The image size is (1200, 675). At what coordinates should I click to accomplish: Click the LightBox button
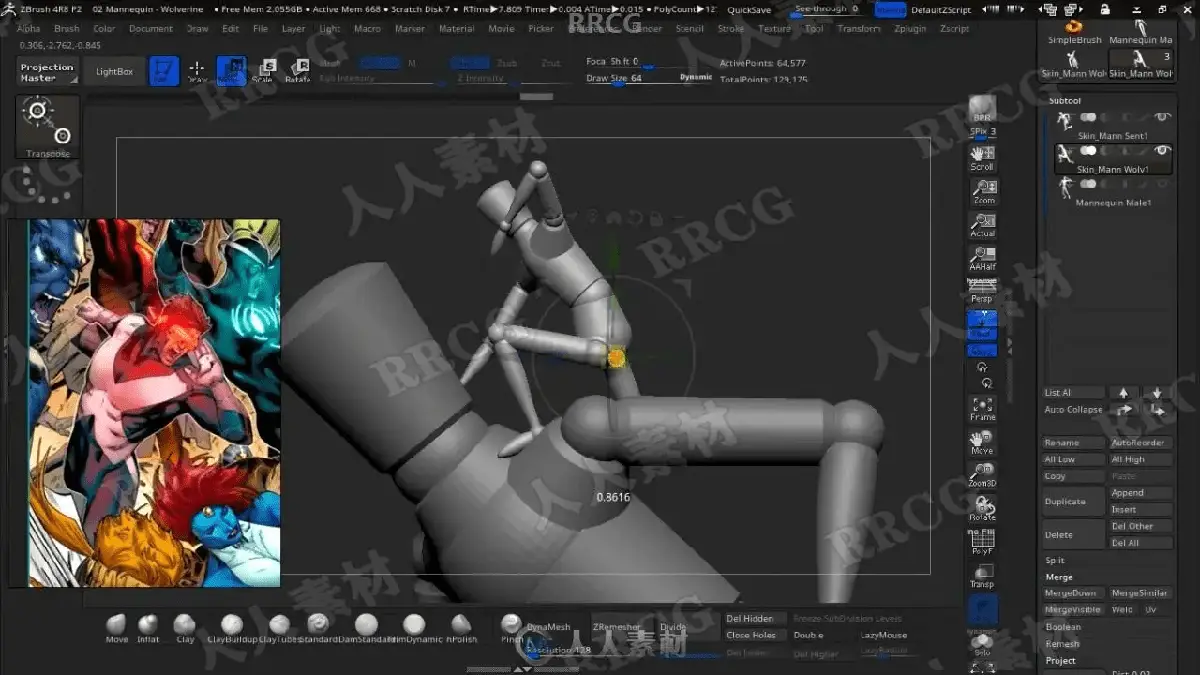[x=114, y=72]
